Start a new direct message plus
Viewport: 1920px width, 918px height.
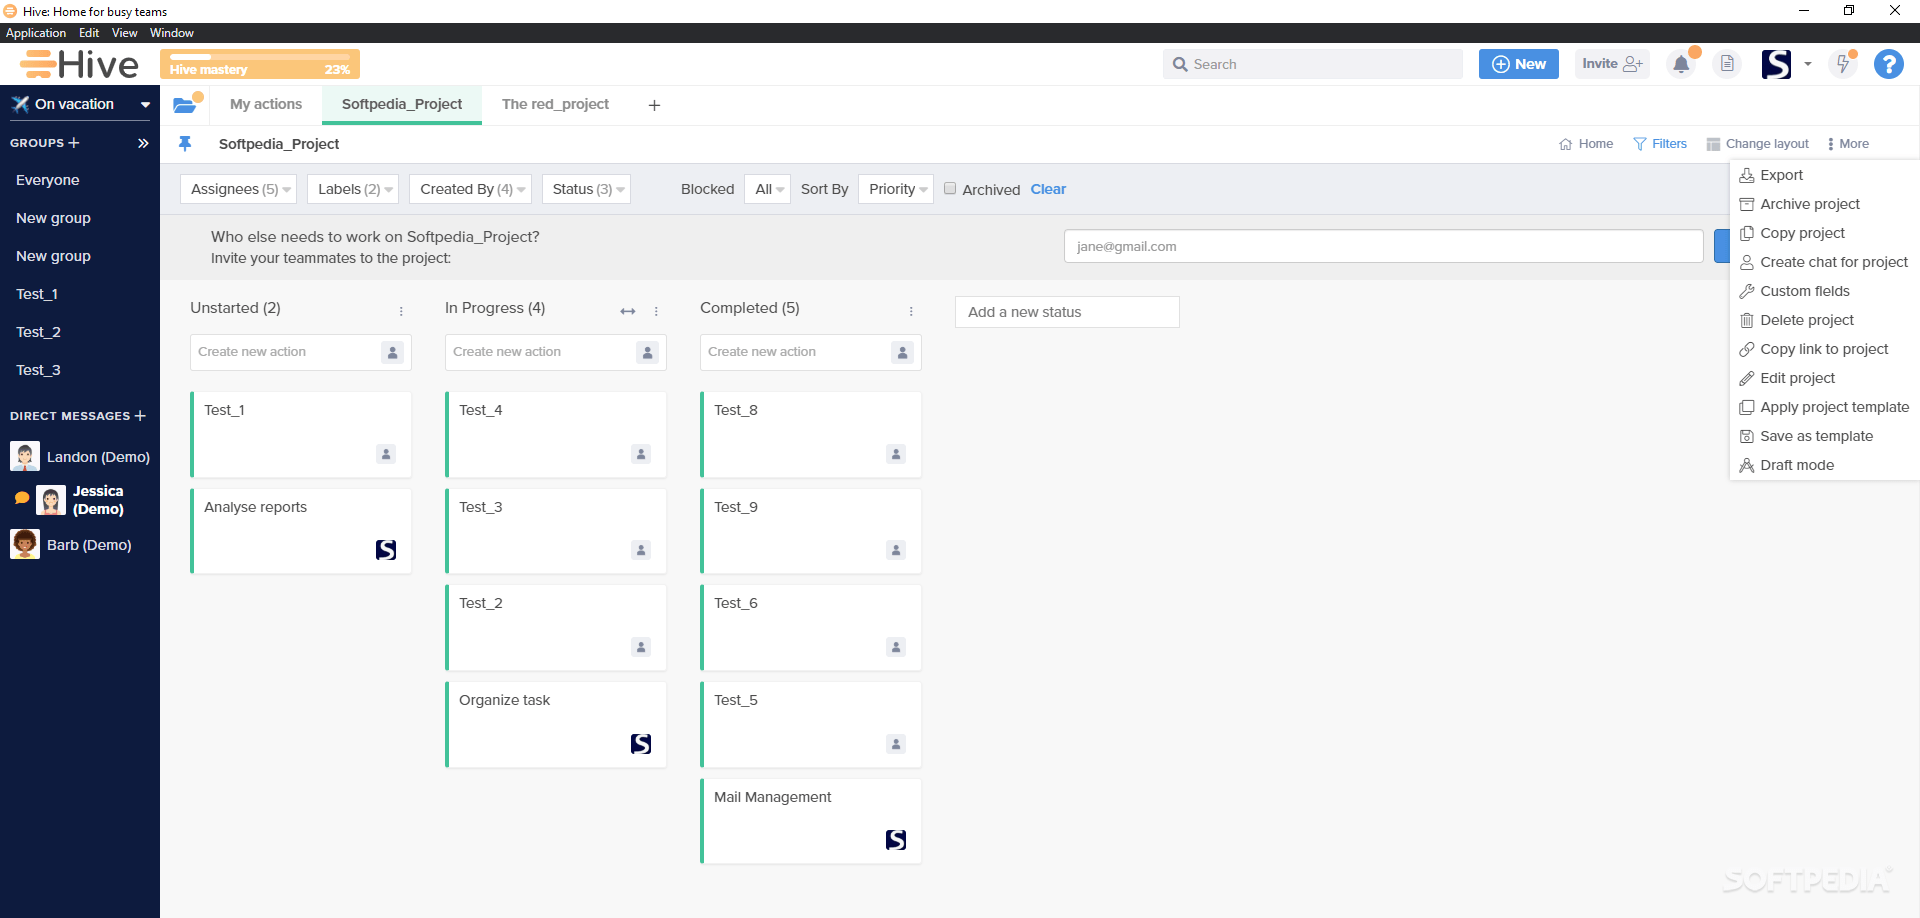tap(140, 416)
